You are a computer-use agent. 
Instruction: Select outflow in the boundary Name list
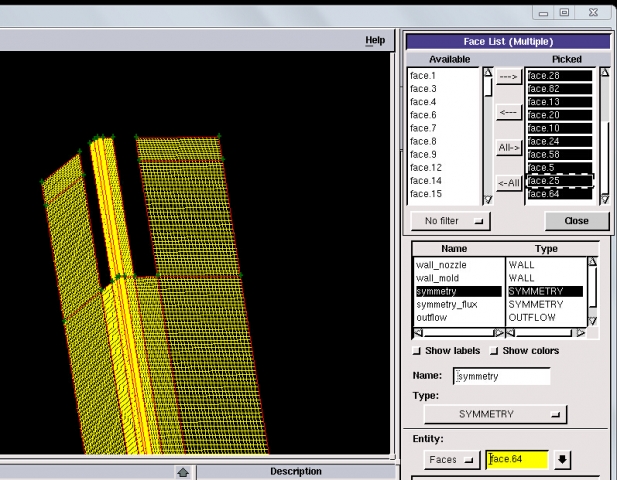433,317
